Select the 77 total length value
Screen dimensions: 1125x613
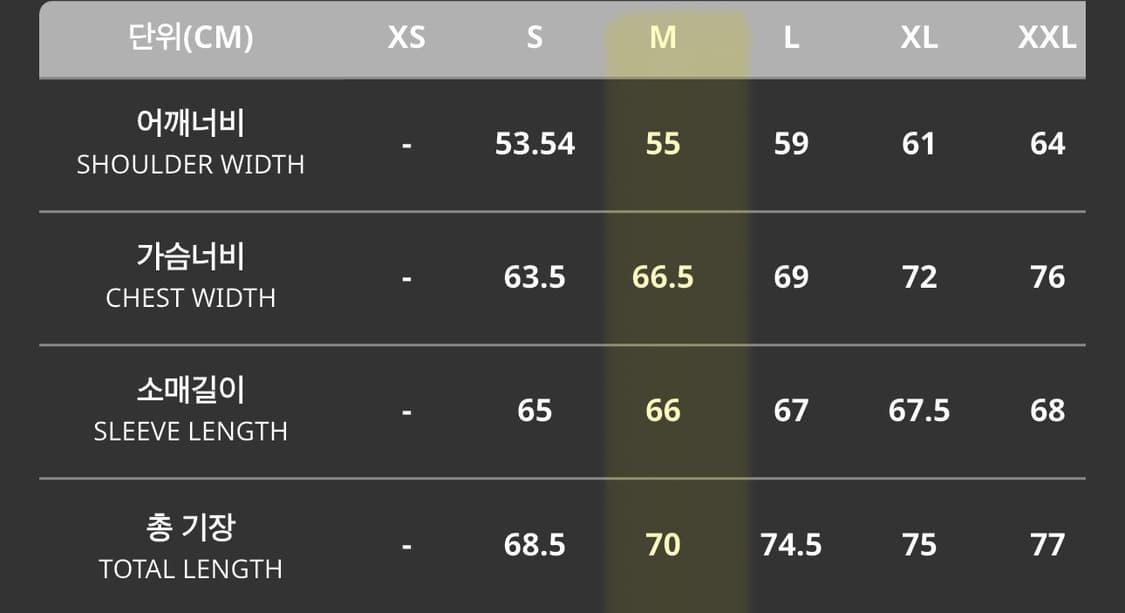click(1047, 545)
